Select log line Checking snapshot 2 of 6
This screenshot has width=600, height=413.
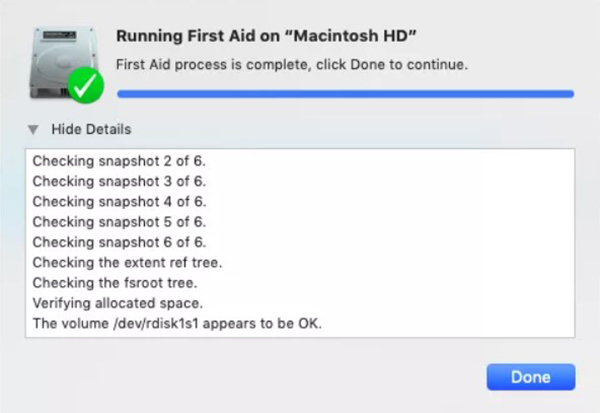click(119, 161)
